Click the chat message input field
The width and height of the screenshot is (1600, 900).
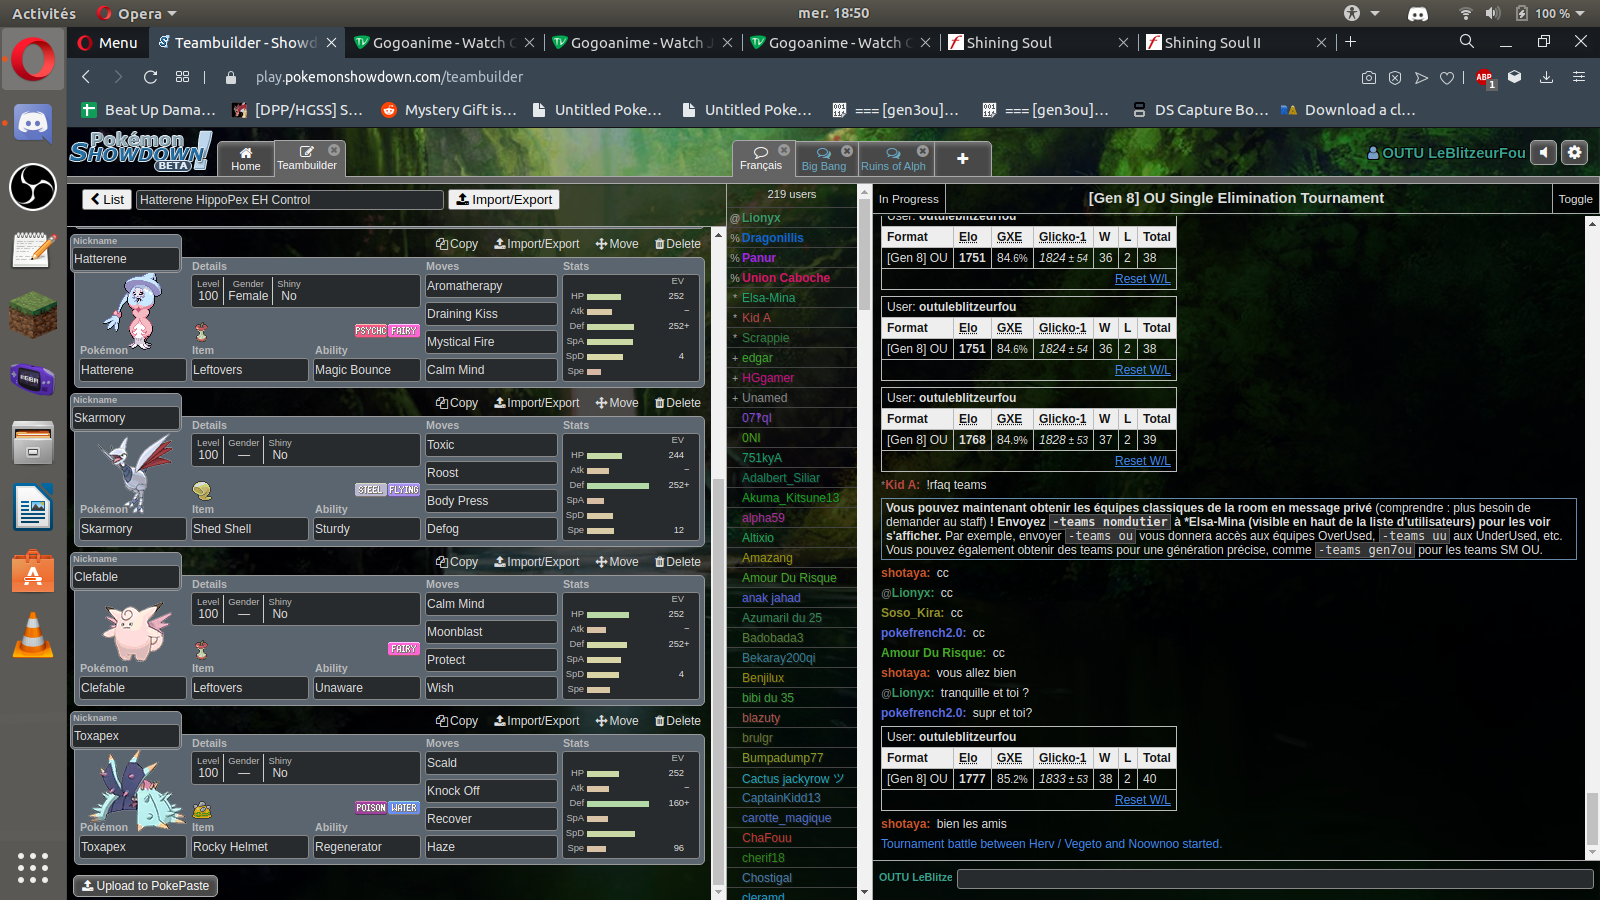(x=1275, y=878)
